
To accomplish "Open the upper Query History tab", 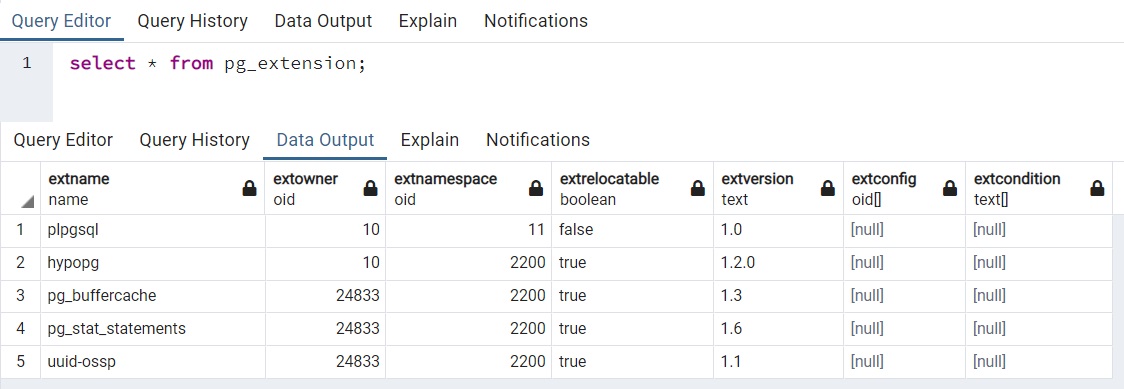I will [192, 21].
